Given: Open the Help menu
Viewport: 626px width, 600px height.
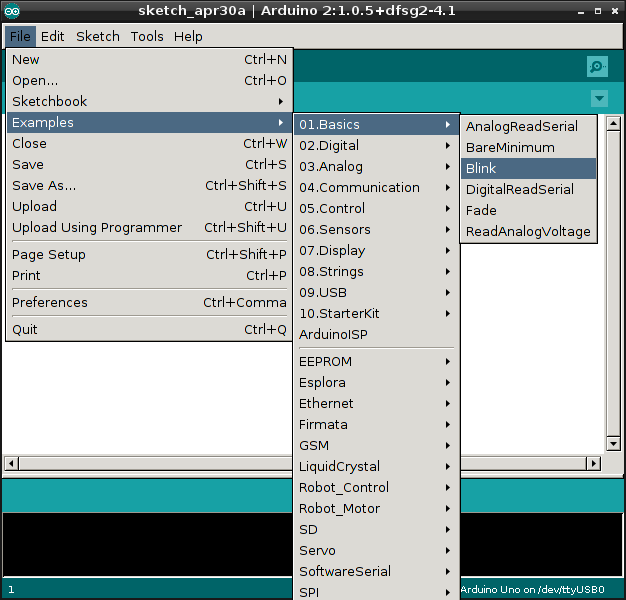Looking at the screenshot, I should [188, 36].
